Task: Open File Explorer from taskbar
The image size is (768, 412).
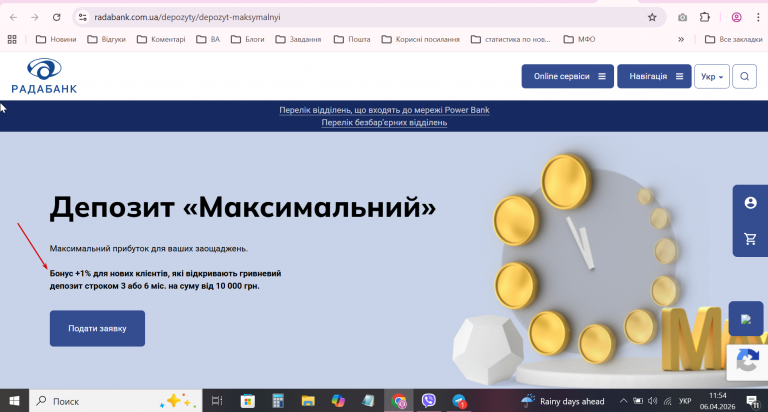Action: coord(308,401)
